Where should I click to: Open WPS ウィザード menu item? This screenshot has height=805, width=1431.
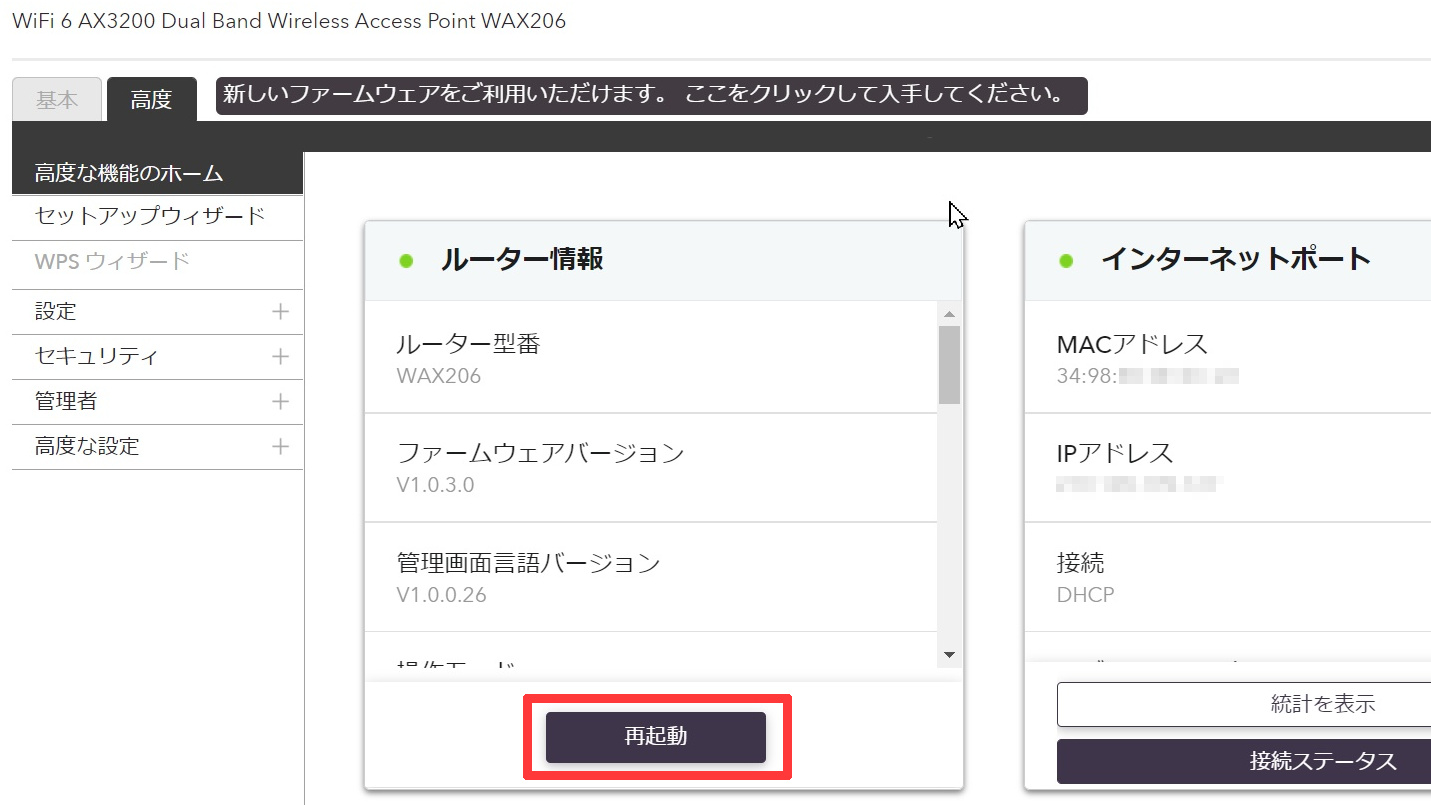point(157,262)
